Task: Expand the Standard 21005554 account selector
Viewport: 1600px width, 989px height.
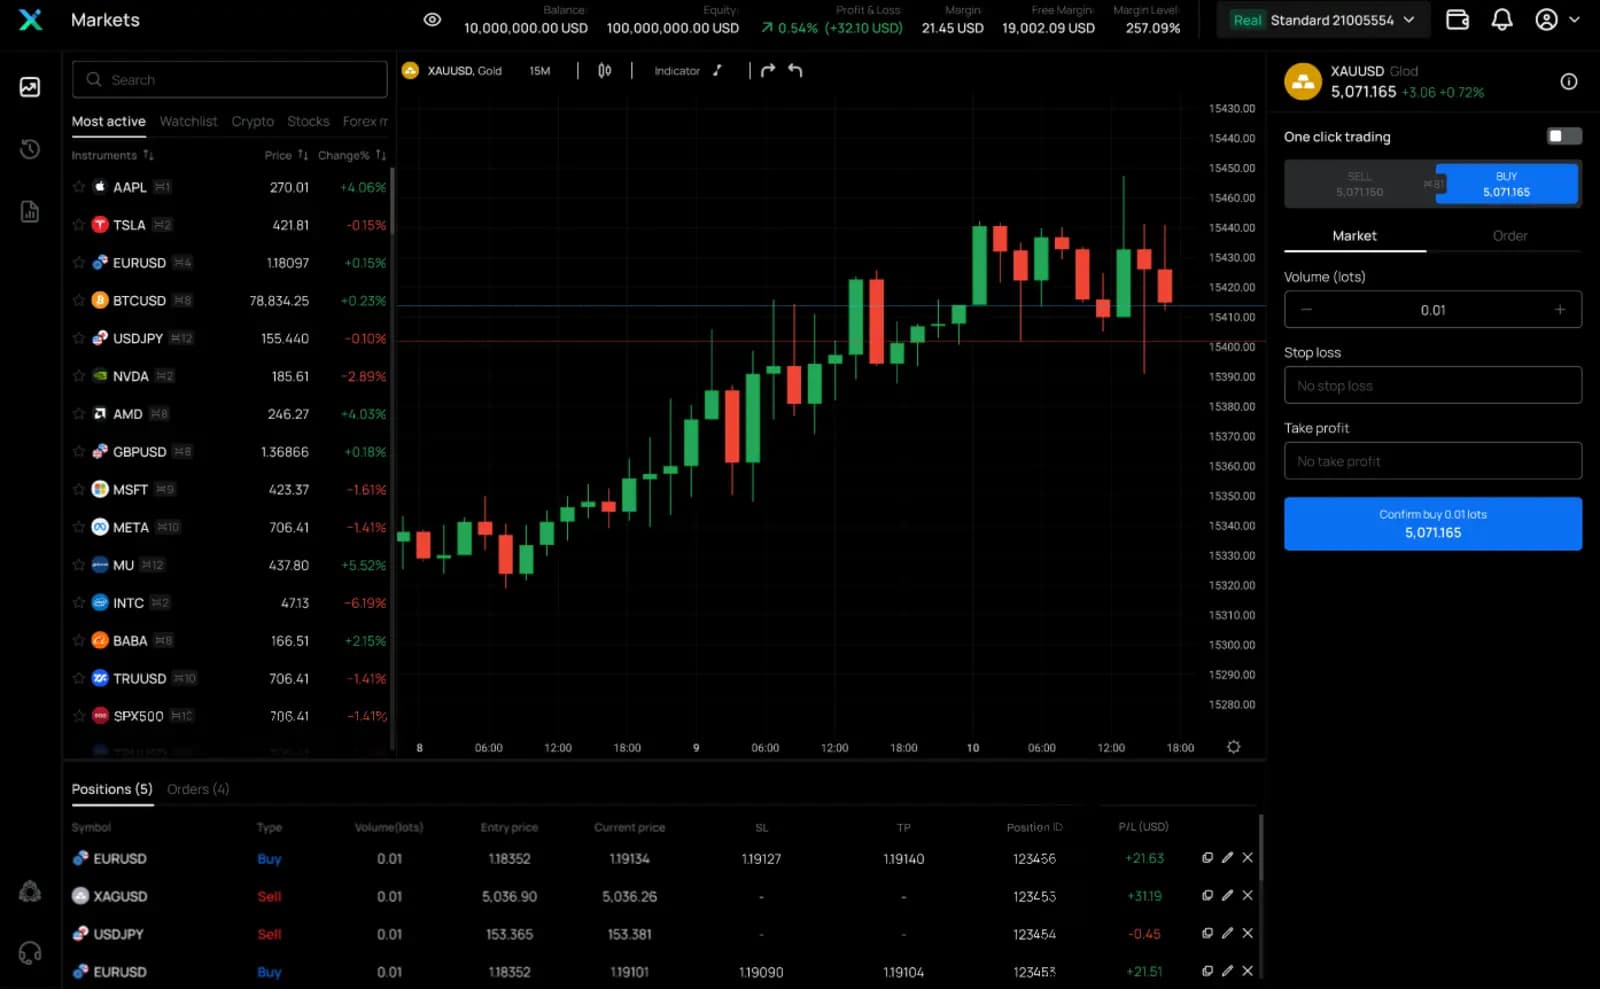Action: 1323,20
